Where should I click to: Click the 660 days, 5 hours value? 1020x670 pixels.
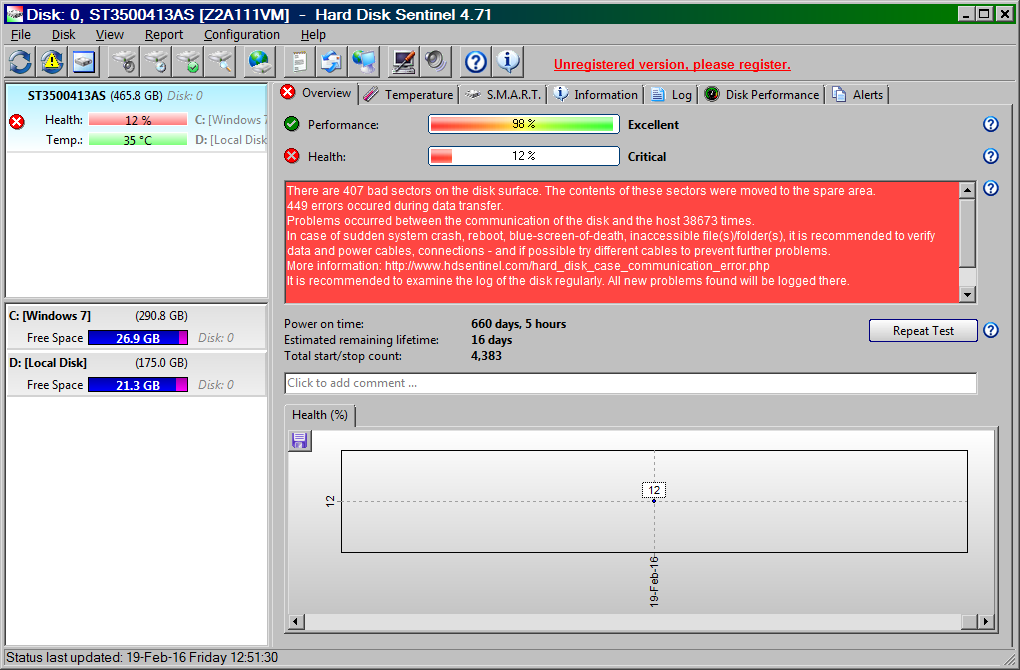pyautogui.click(x=518, y=324)
